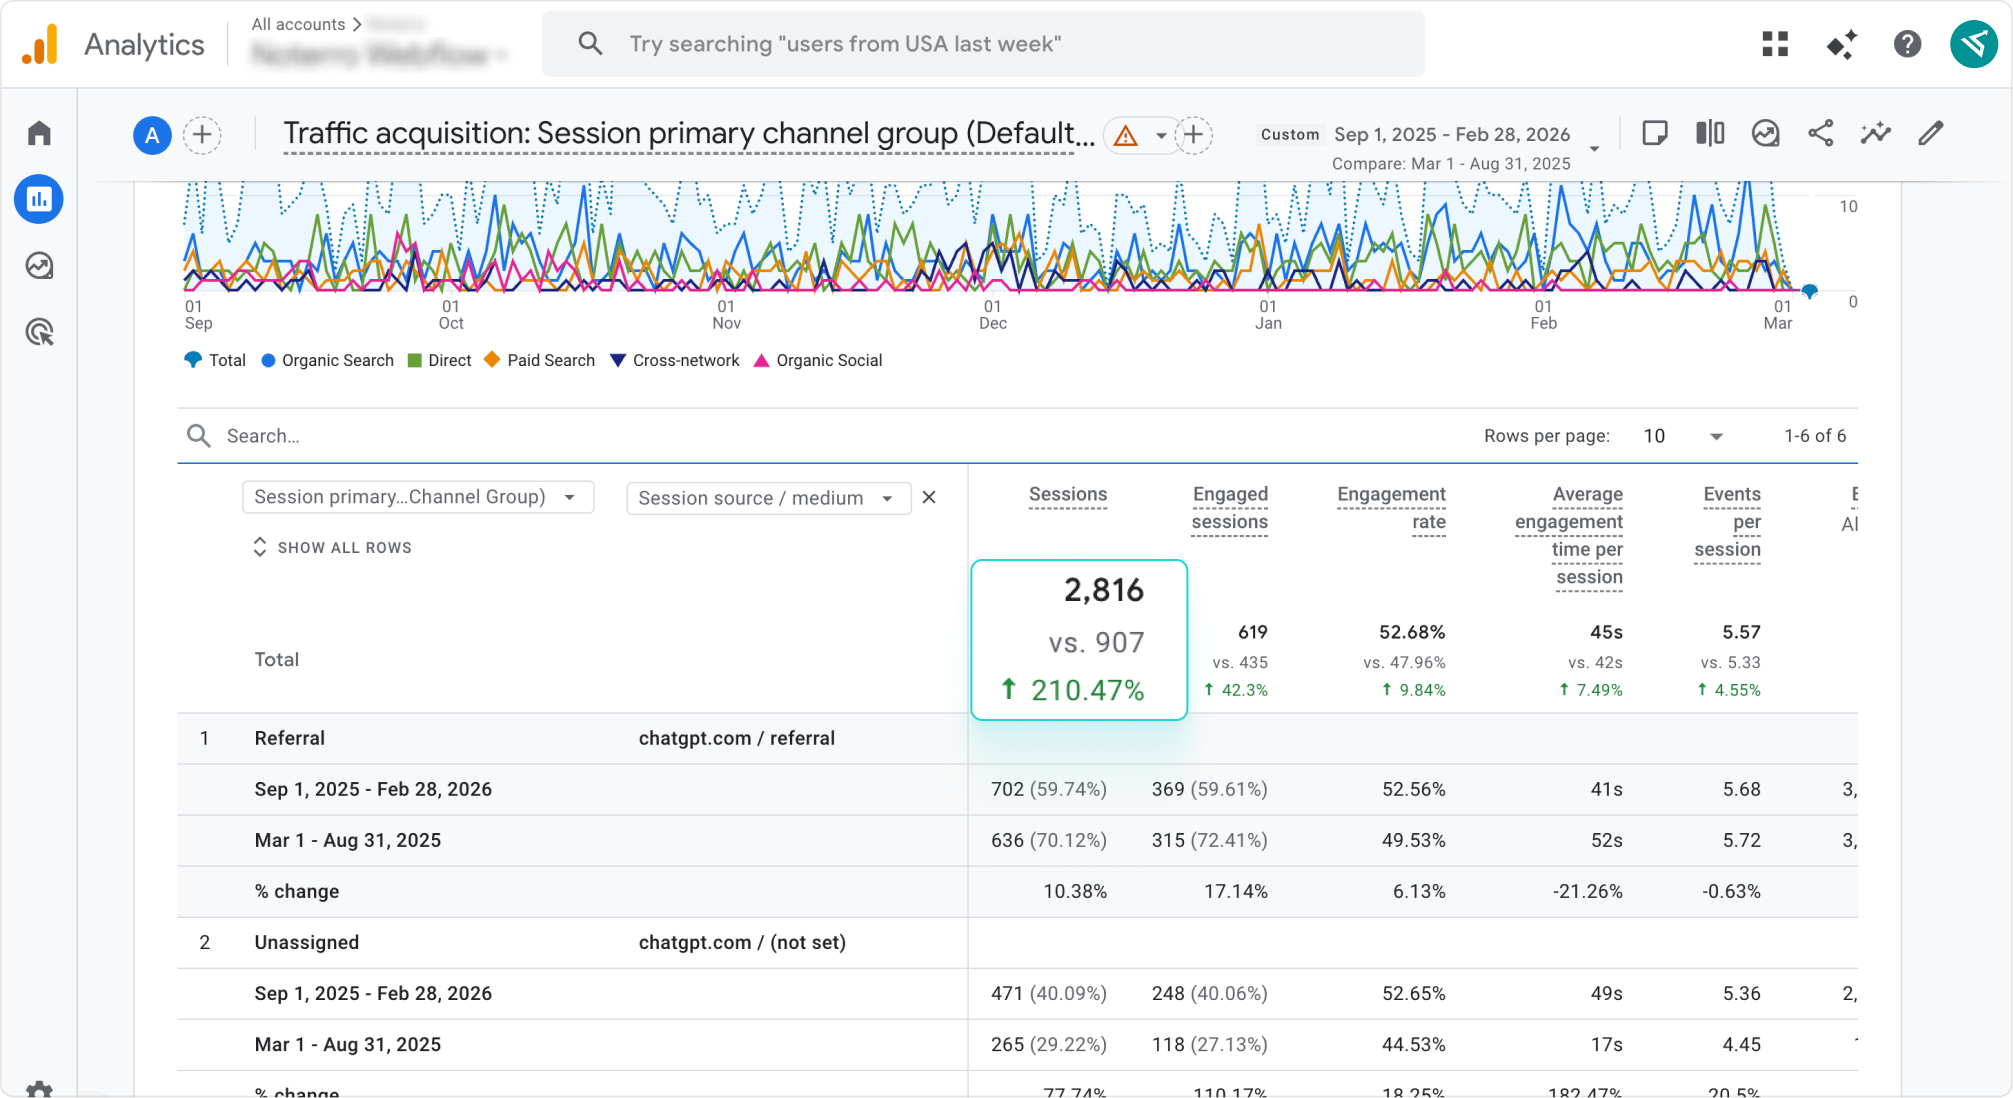
Task: Open the Session source / medium dropdown
Action: click(x=767, y=498)
